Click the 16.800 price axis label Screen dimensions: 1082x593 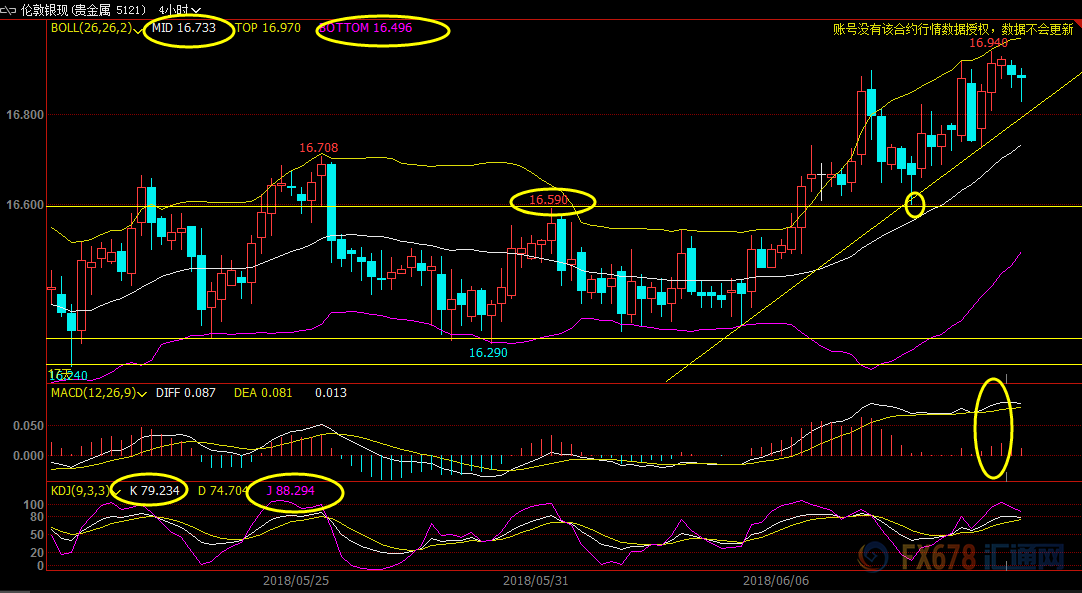[x=25, y=115]
